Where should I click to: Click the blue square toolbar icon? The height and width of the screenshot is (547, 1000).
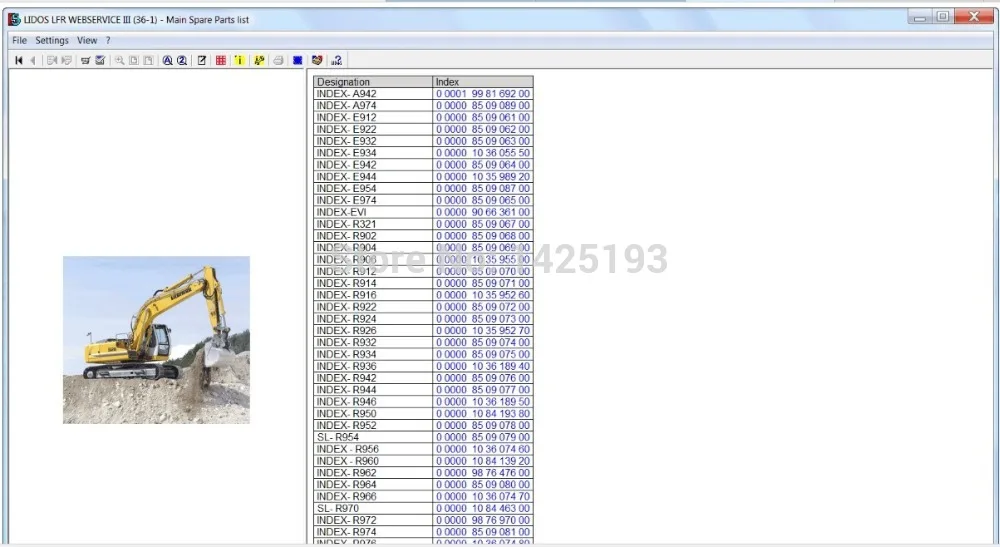[x=297, y=60]
